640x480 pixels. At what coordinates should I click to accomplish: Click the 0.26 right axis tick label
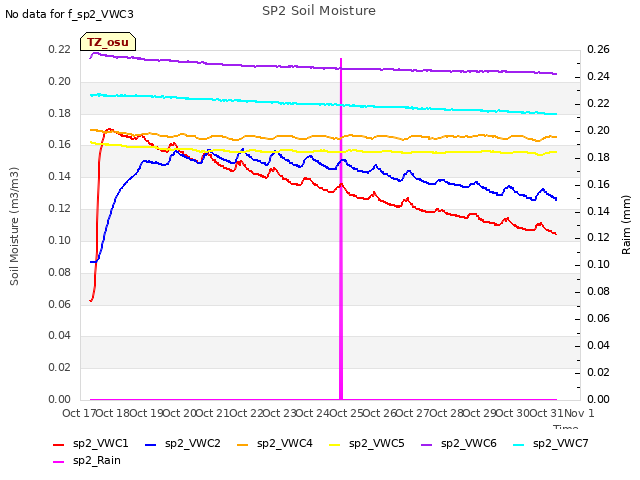coord(598,49)
